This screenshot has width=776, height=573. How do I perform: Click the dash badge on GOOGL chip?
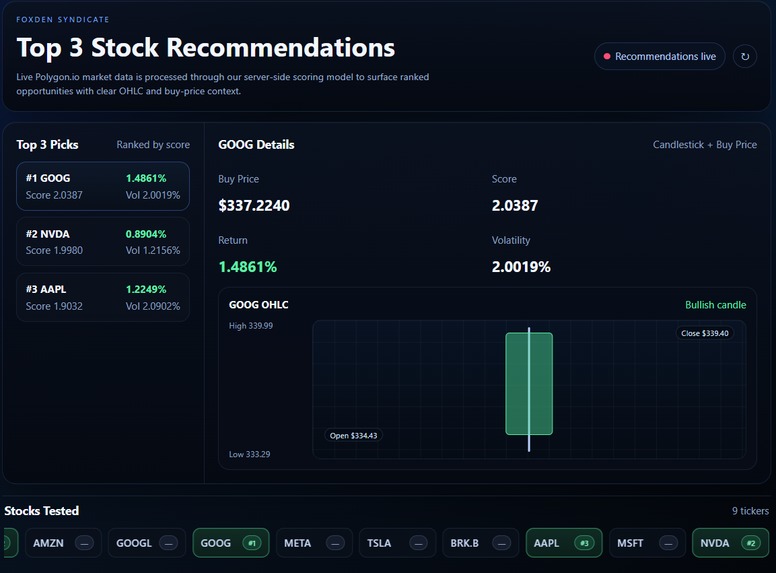(168, 543)
